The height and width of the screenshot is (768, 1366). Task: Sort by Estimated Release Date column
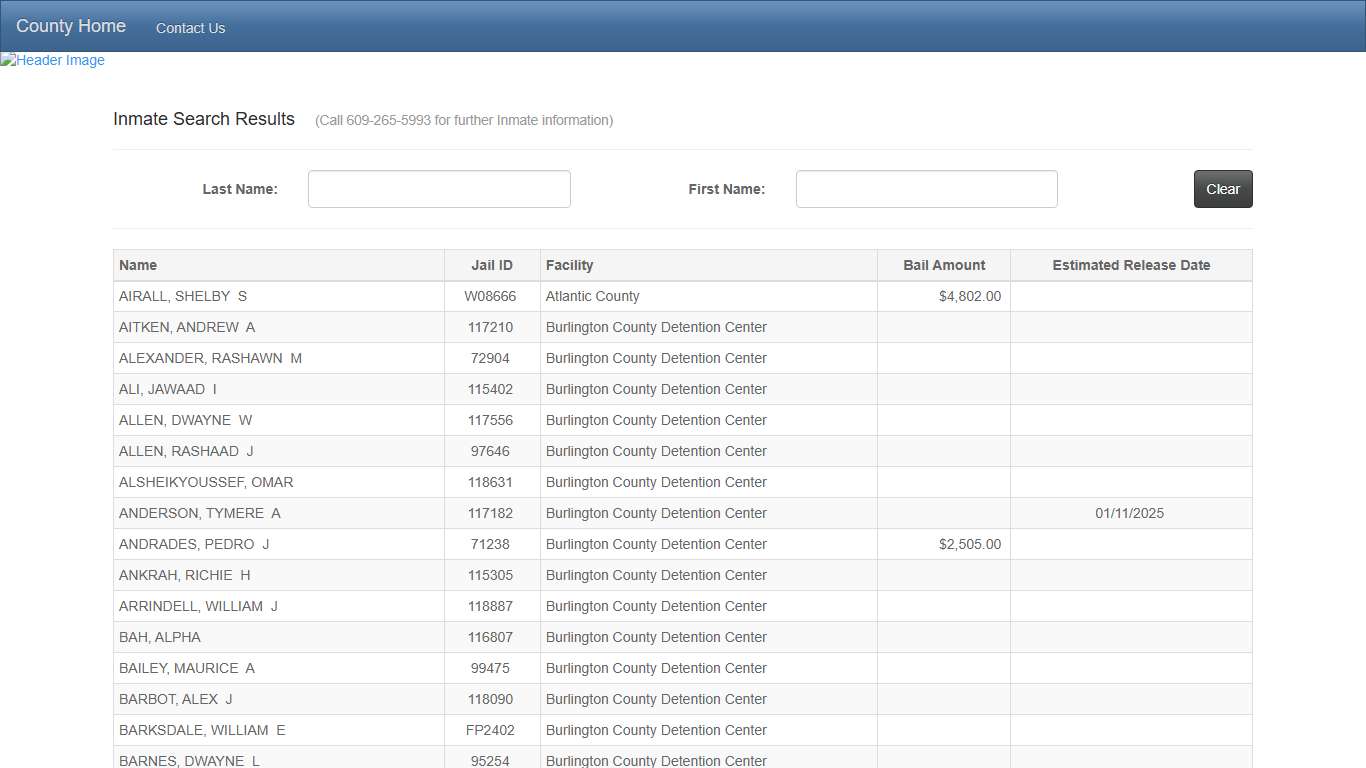click(1131, 265)
